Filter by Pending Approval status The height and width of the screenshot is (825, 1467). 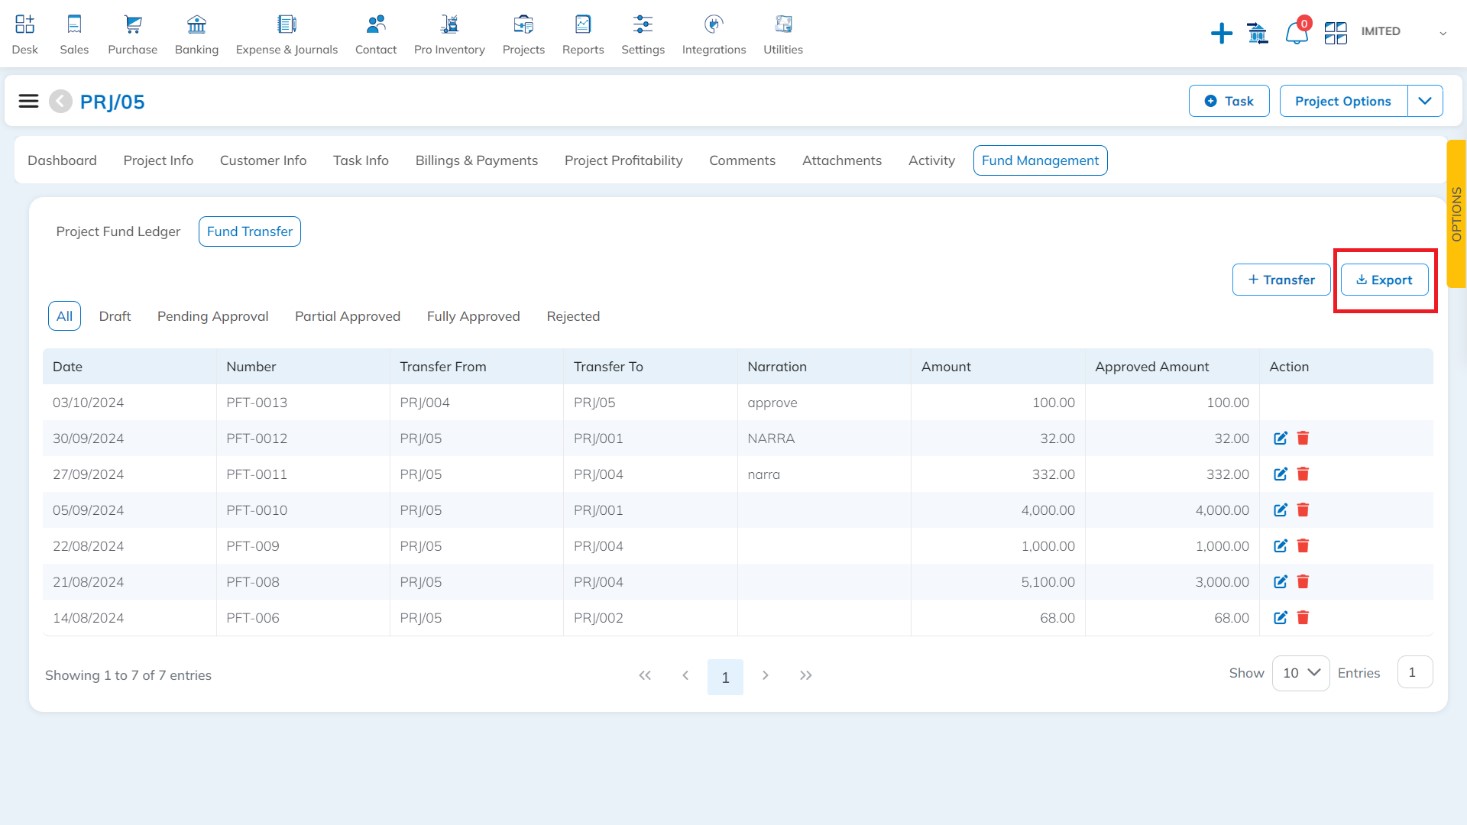pos(212,316)
